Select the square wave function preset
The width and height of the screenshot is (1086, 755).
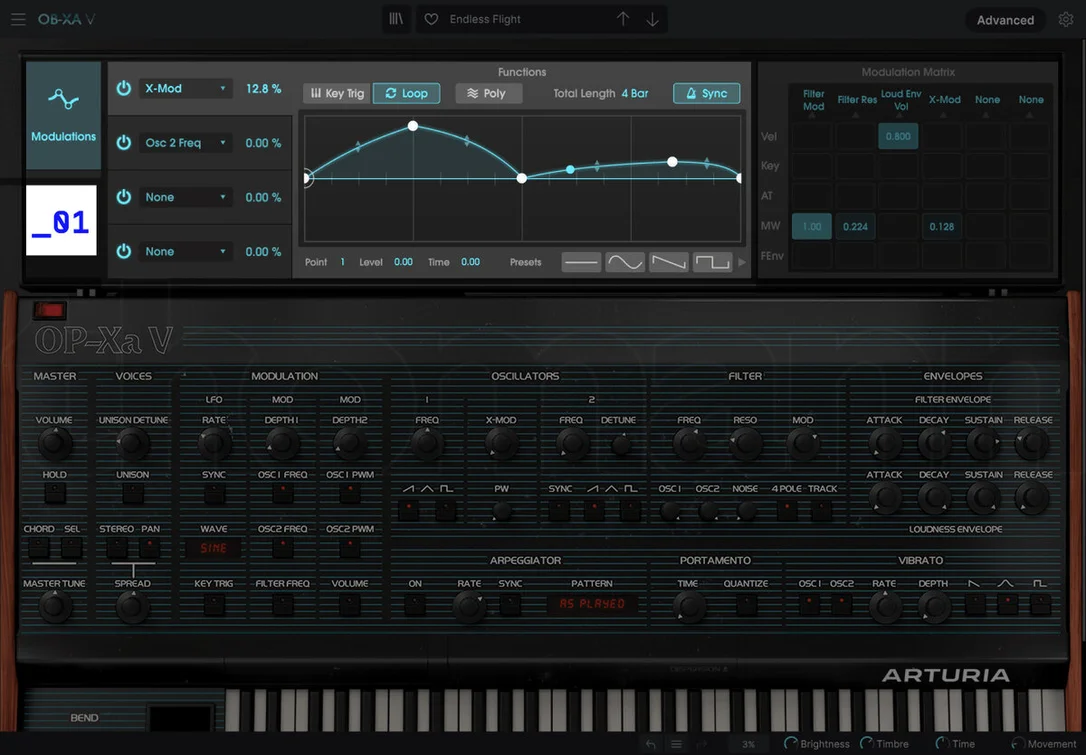point(712,263)
